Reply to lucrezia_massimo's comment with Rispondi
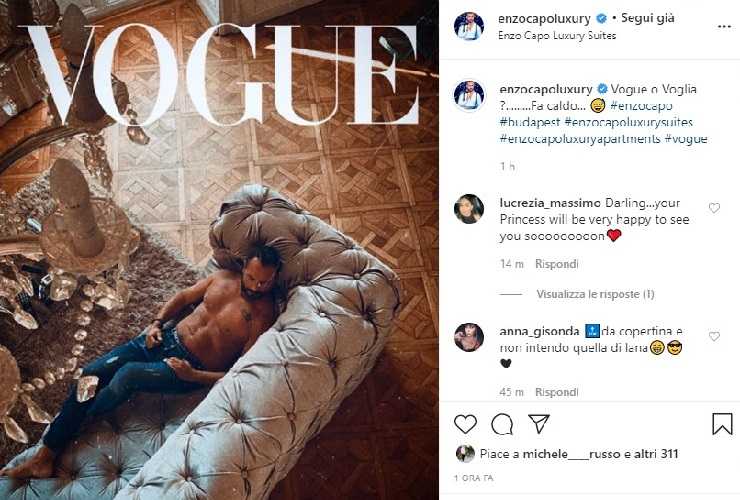Screen dimensions: 740x500 (x=556, y=264)
